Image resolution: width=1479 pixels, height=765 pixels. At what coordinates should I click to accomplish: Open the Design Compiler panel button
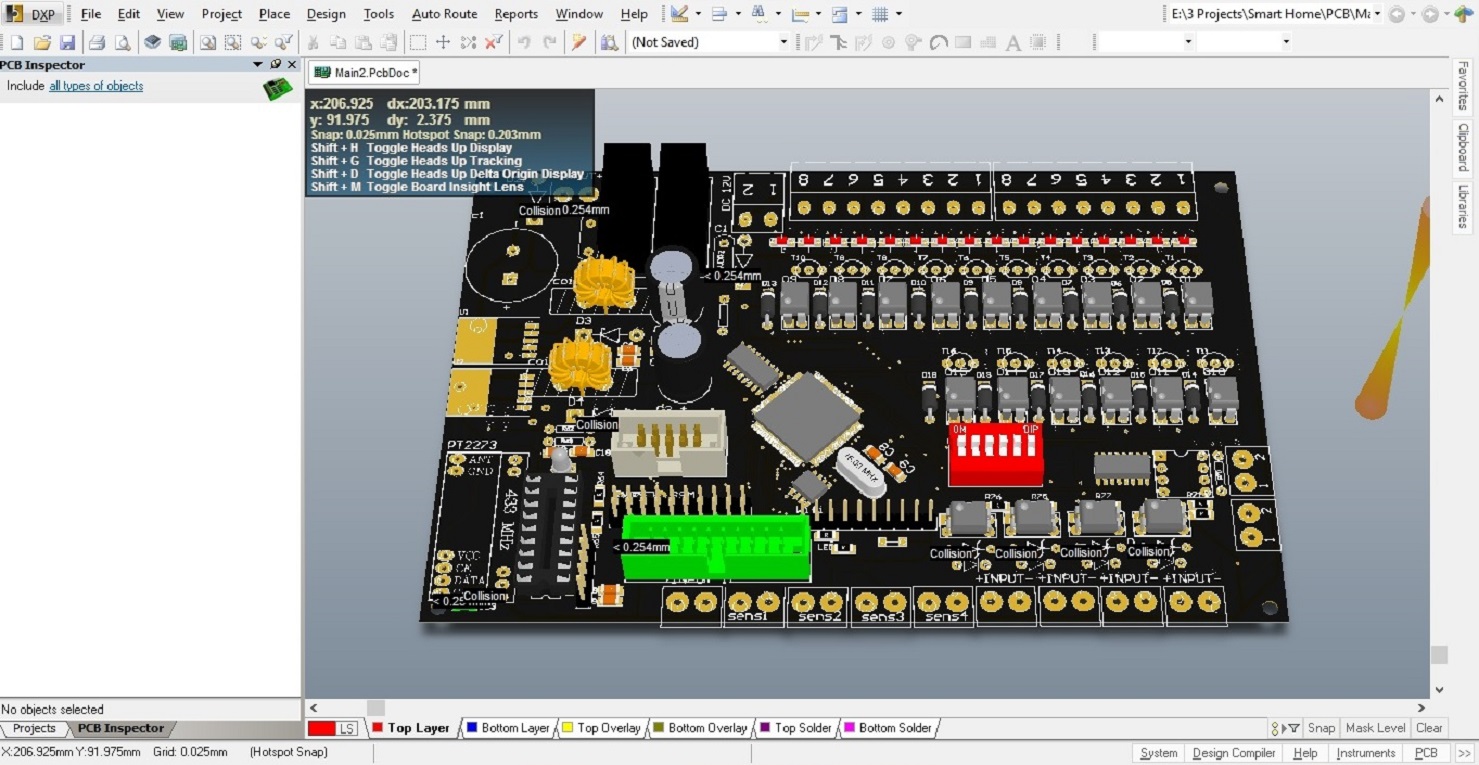click(1234, 753)
